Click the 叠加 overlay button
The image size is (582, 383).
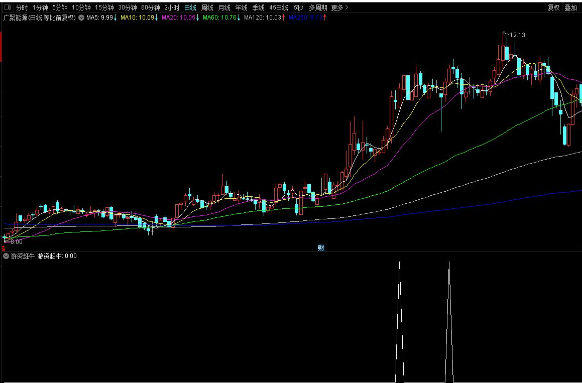click(x=570, y=7)
